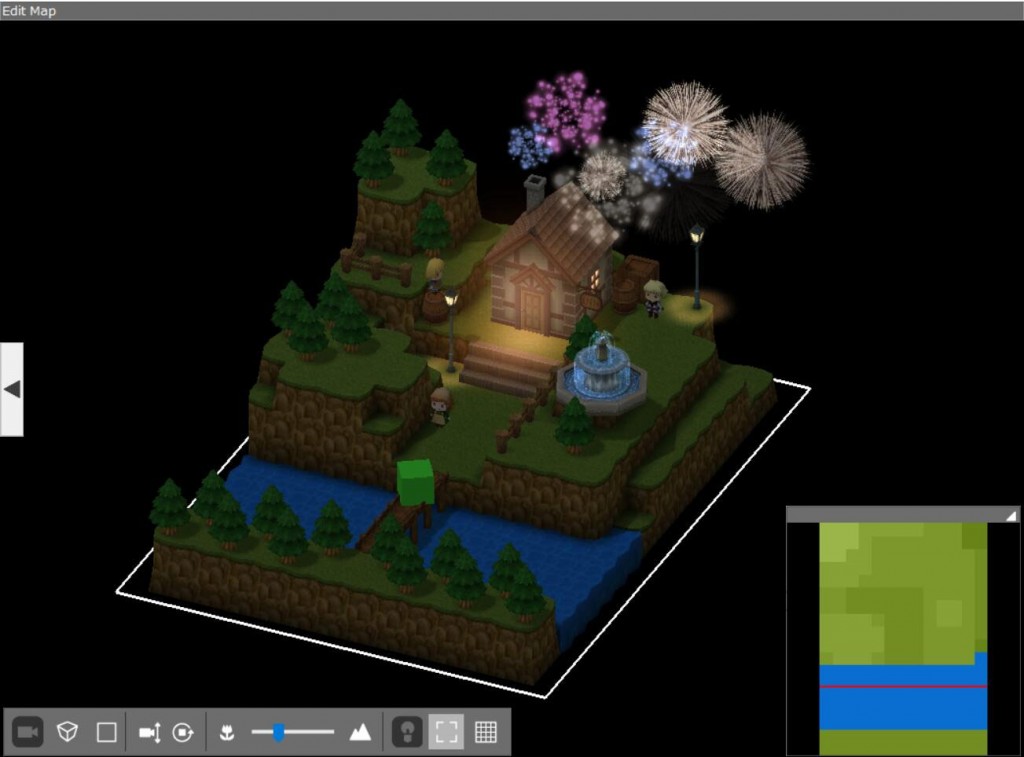1024x757 pixels.
Task: Click the mountain far-zoom icon
Action: point(360,732)
